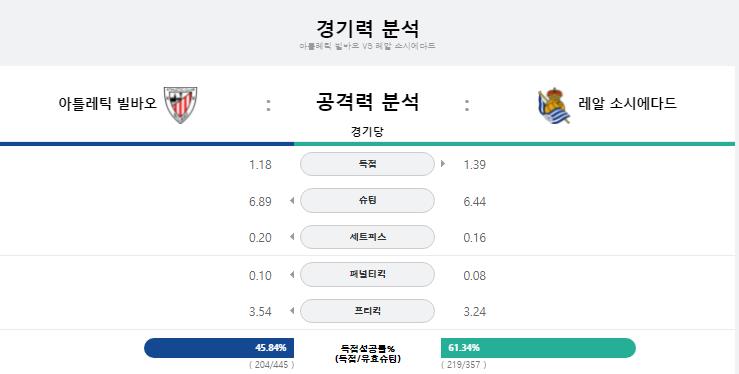Viewport: 739px width, 374px height.
Task: Click the left arrow beside 프리킥
Action: click(x=292, y=311)
